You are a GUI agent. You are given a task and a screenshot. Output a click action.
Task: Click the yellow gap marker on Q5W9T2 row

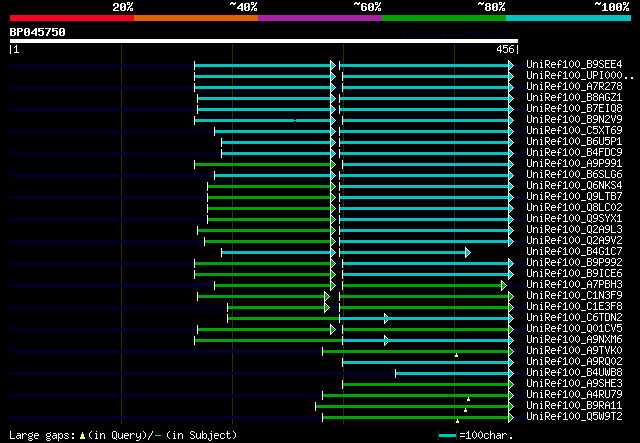point(458,421)
